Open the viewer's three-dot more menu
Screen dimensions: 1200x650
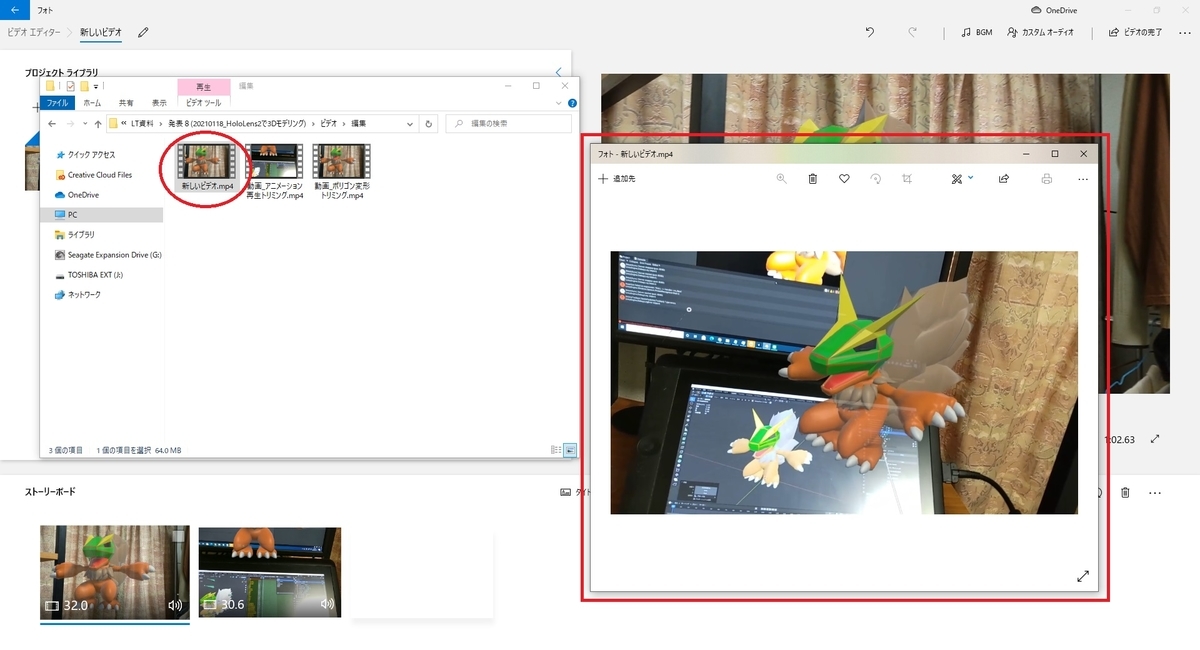(1083, 179)
